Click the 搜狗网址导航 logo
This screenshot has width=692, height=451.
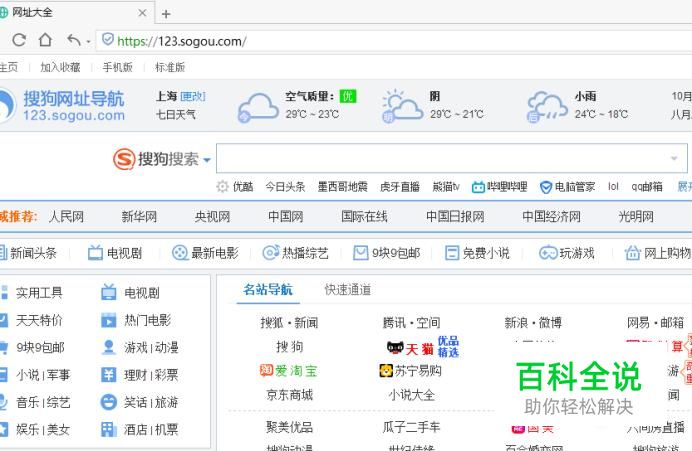[63, 105]
